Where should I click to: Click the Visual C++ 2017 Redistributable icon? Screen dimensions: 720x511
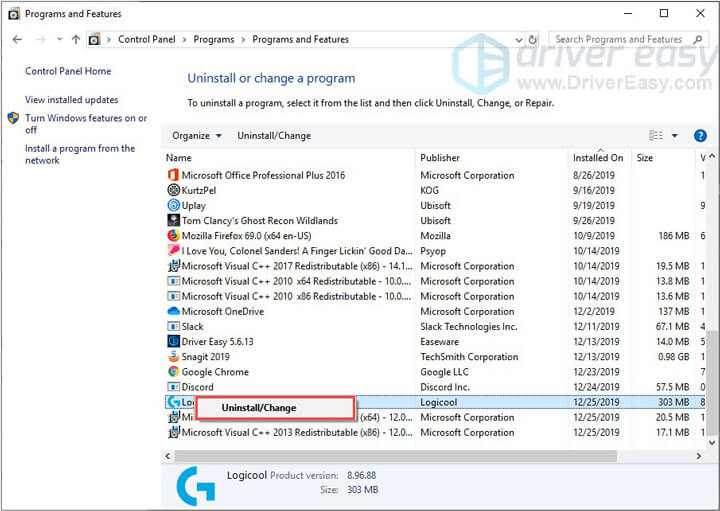(173, 266)
